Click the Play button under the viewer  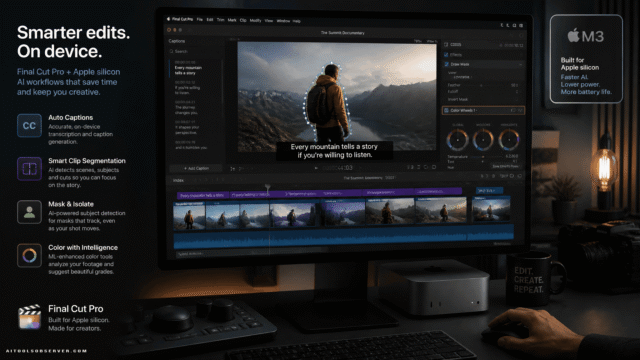pos(316,167)
